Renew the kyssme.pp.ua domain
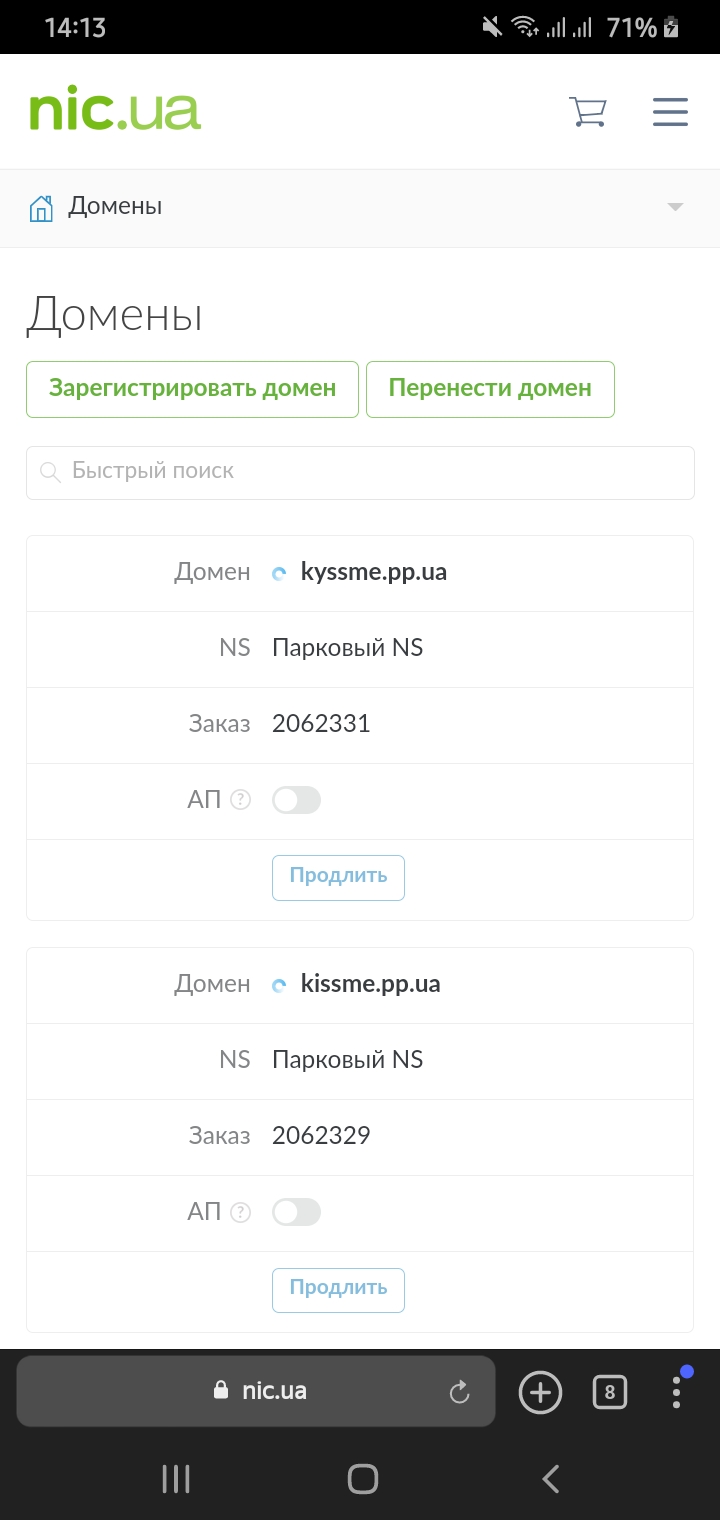 pyautogui.click(x=338, y=877)
